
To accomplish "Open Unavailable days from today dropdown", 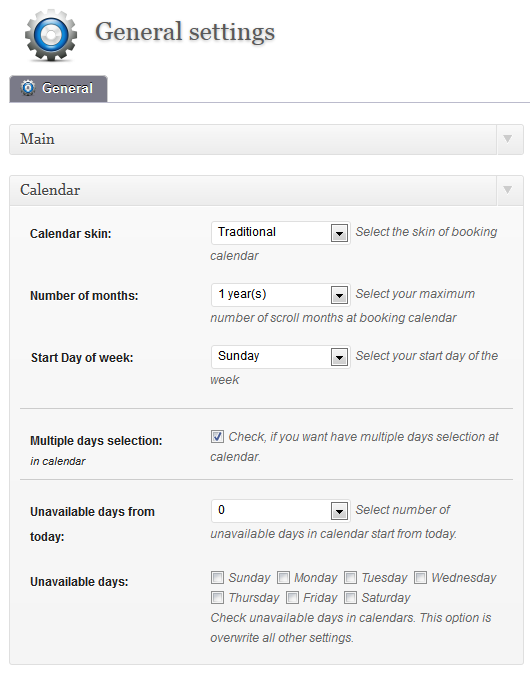I will pos(280,511).
